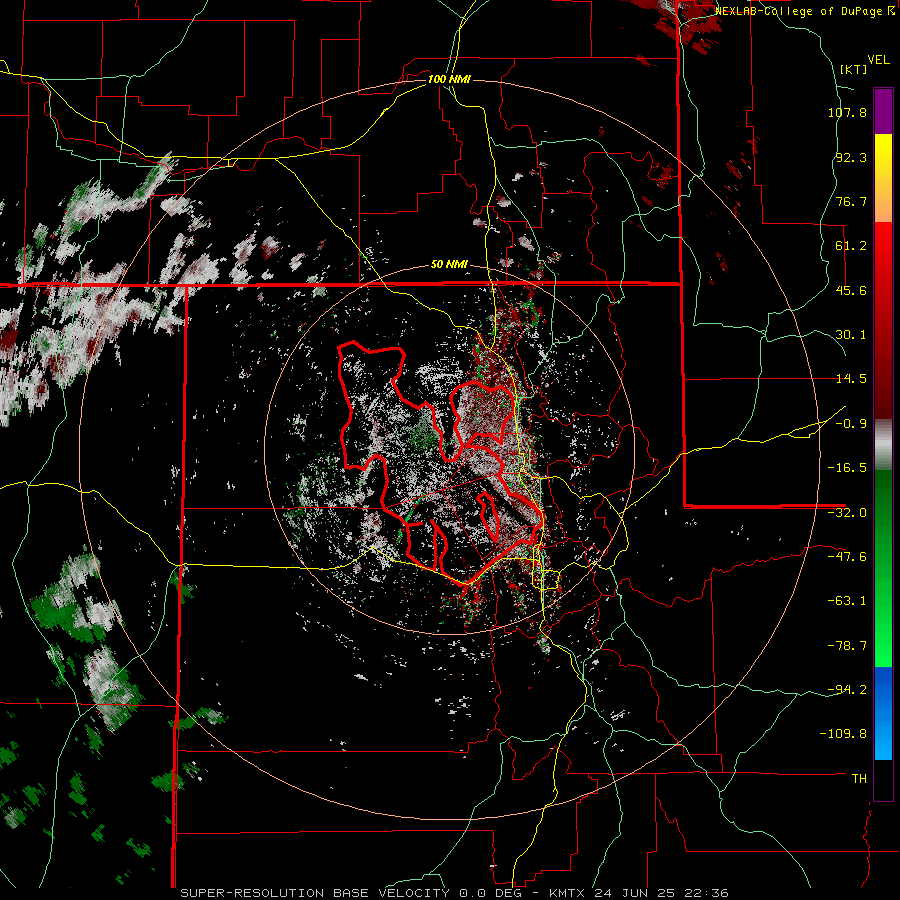Image resolution: width=900 pixels, height=900 pixels.
Task: Click the 92.3 velocity scale value
Action: coord(851,157)
